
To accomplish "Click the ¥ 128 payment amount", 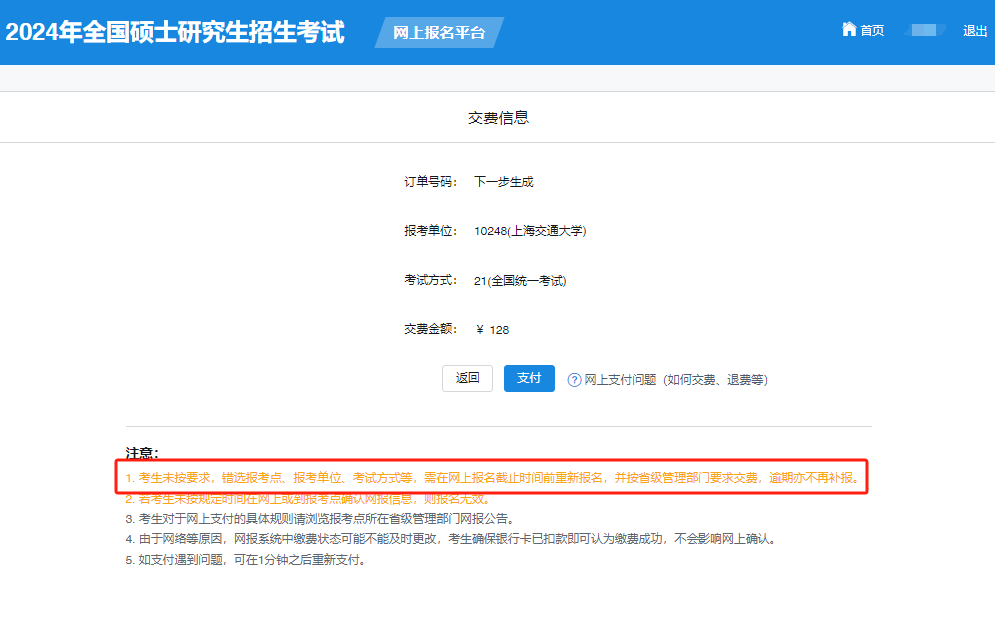I will coord(492,330).
